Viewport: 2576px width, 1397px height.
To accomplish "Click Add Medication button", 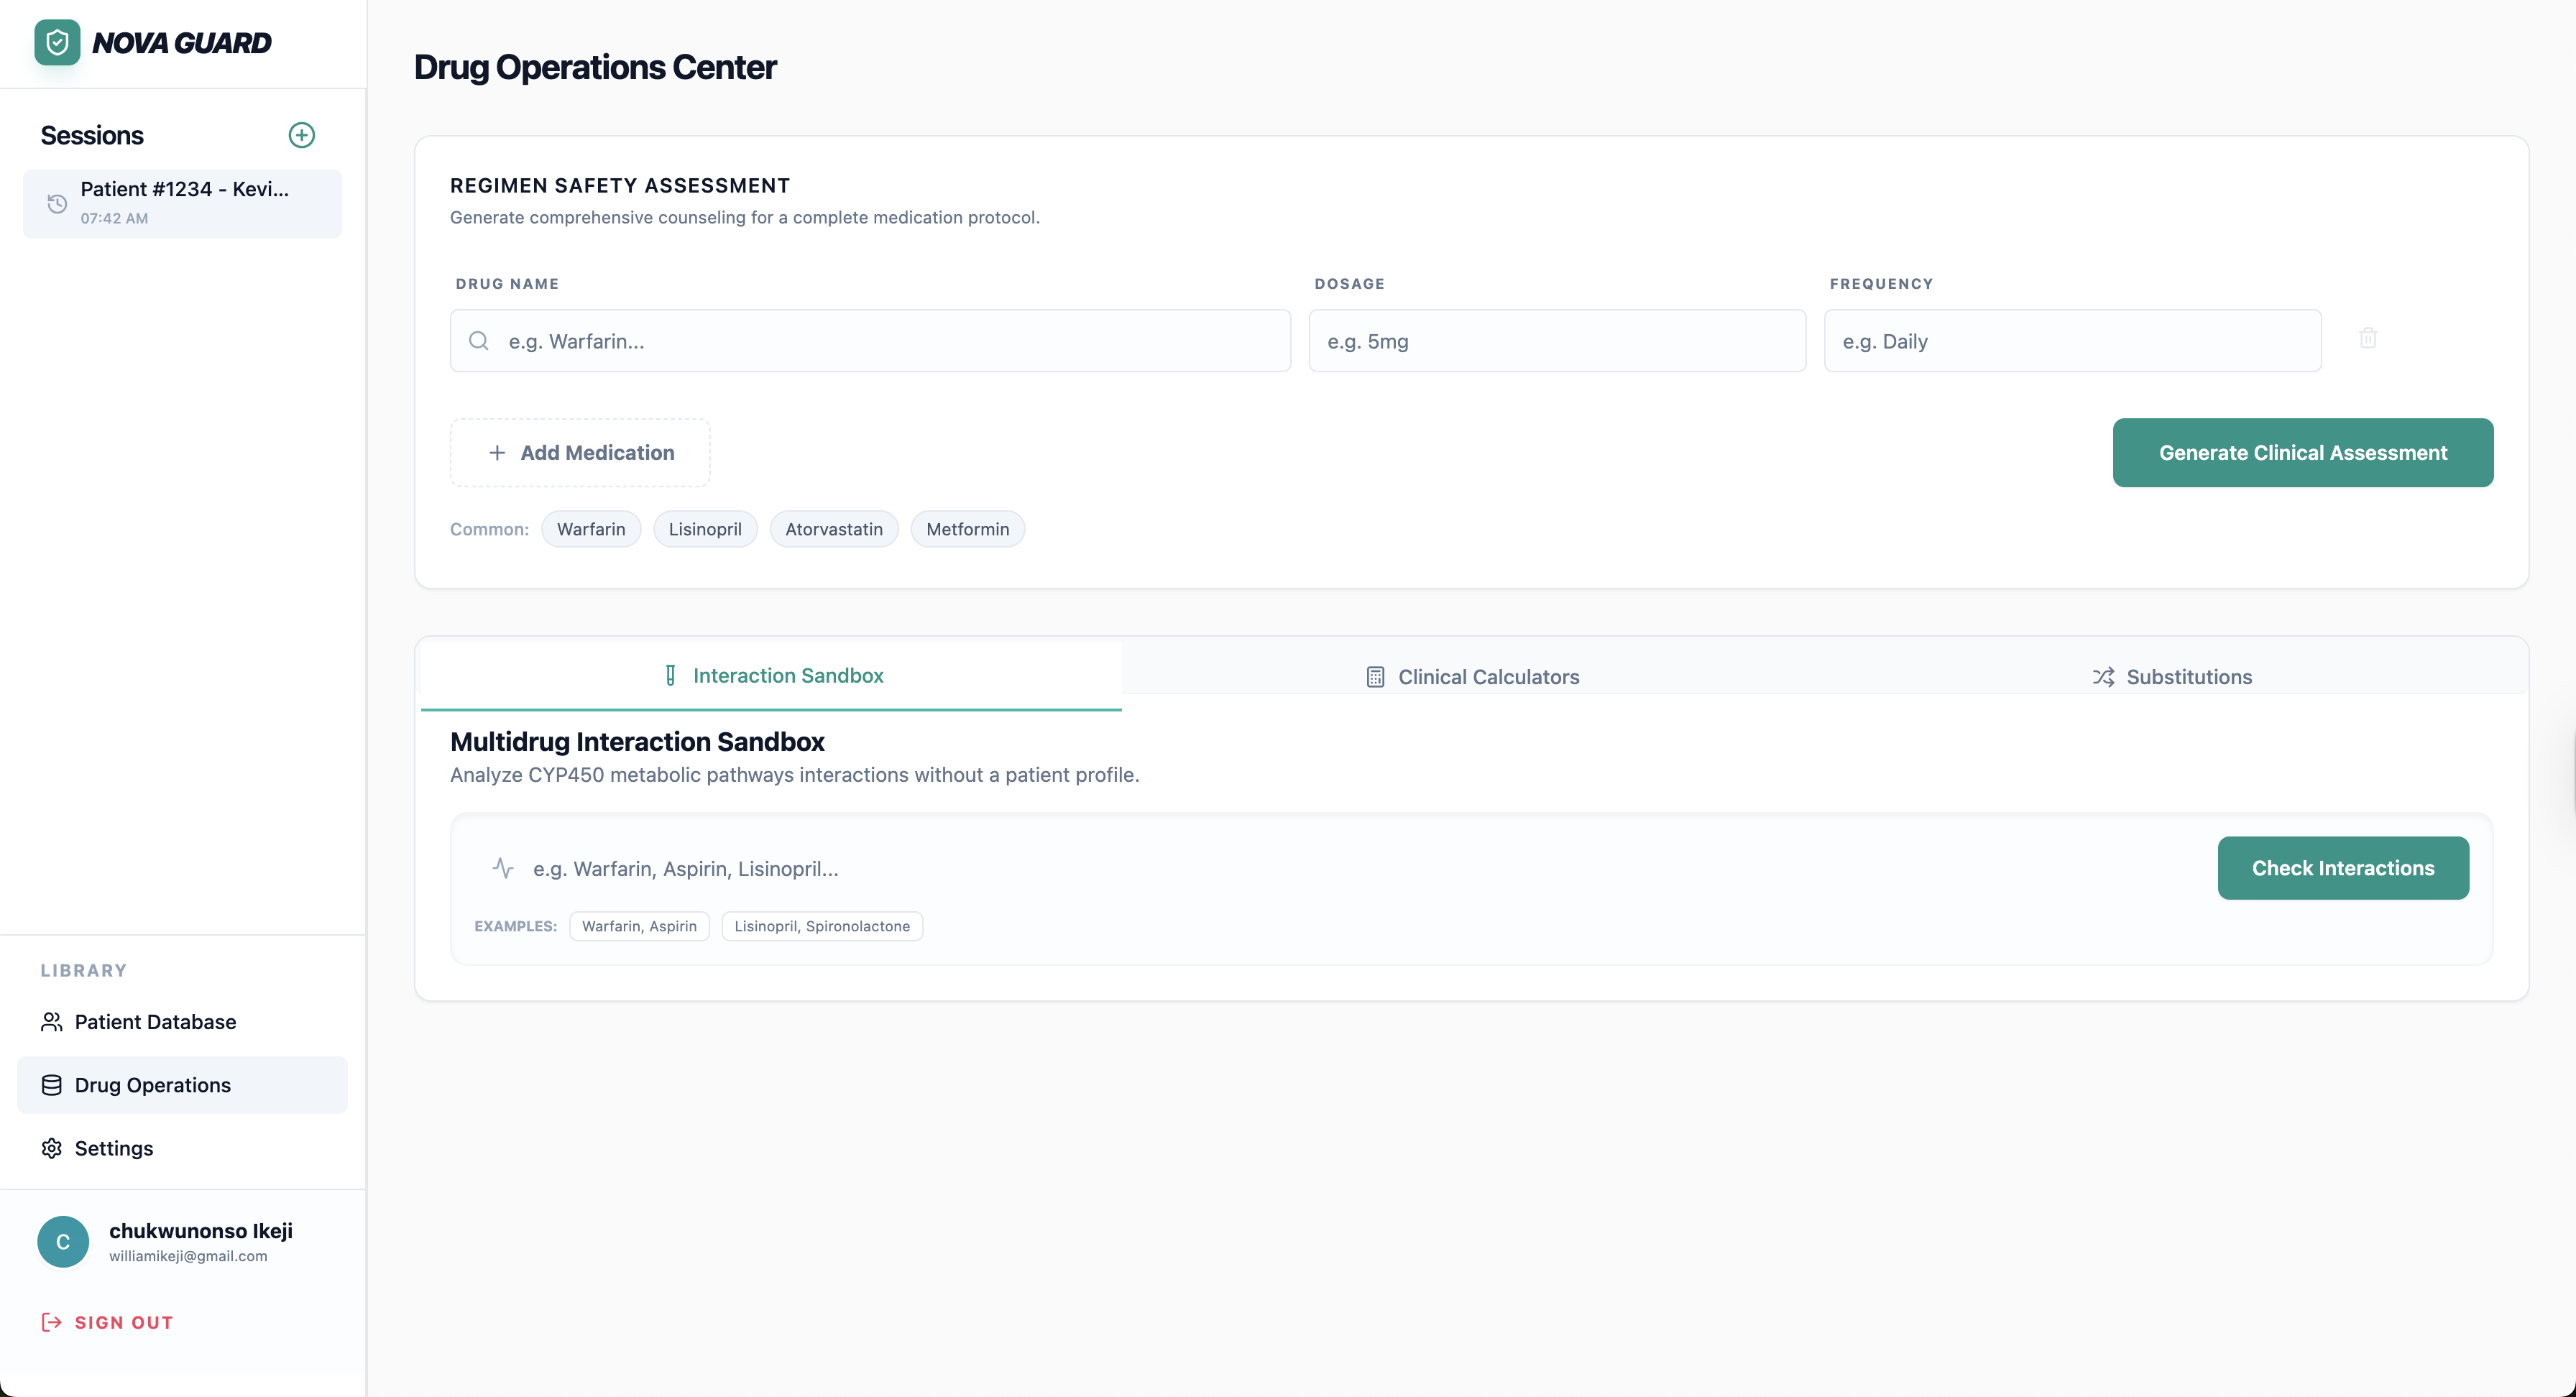I will (580, 453).
